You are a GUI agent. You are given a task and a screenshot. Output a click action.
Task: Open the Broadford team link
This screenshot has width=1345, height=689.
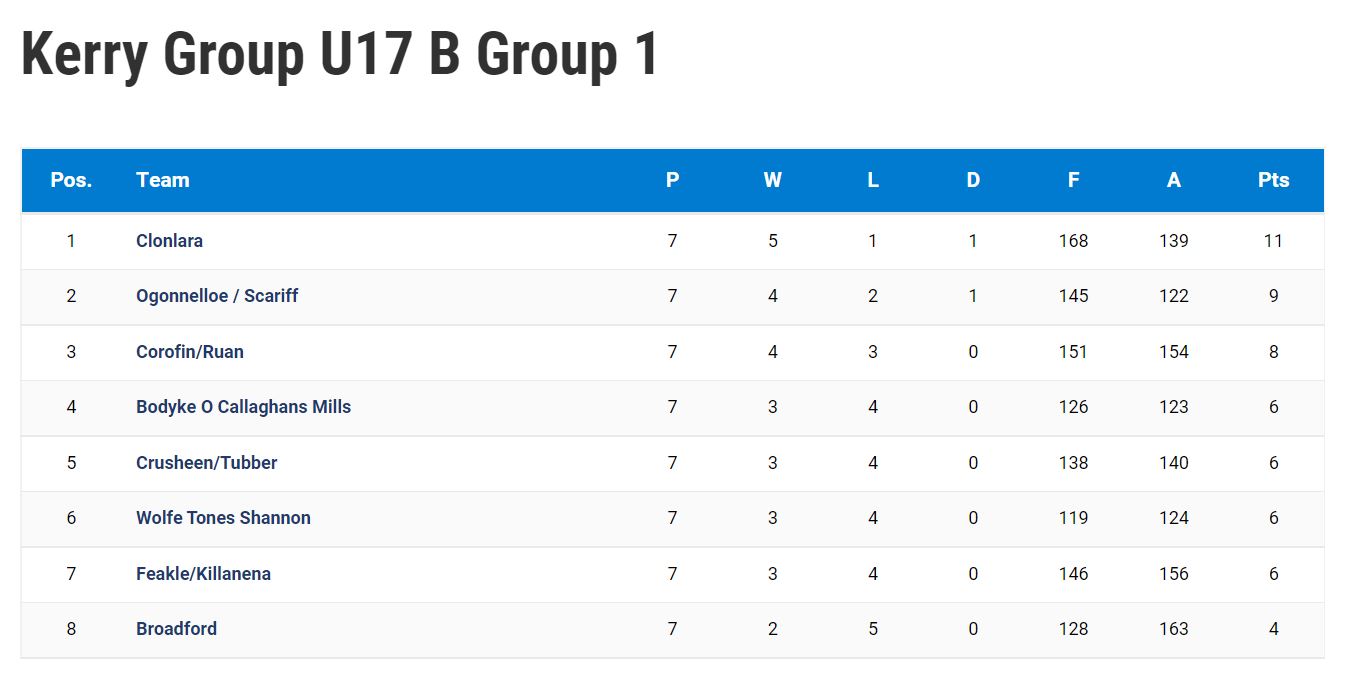tap(176, 629)
